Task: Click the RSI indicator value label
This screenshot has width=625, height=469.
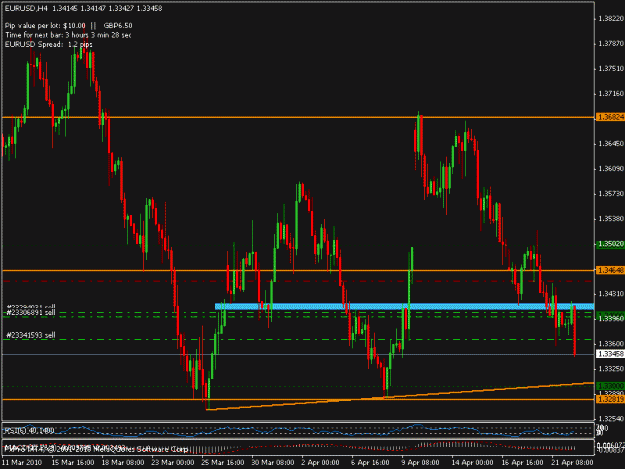Action: tap(29, 430)
